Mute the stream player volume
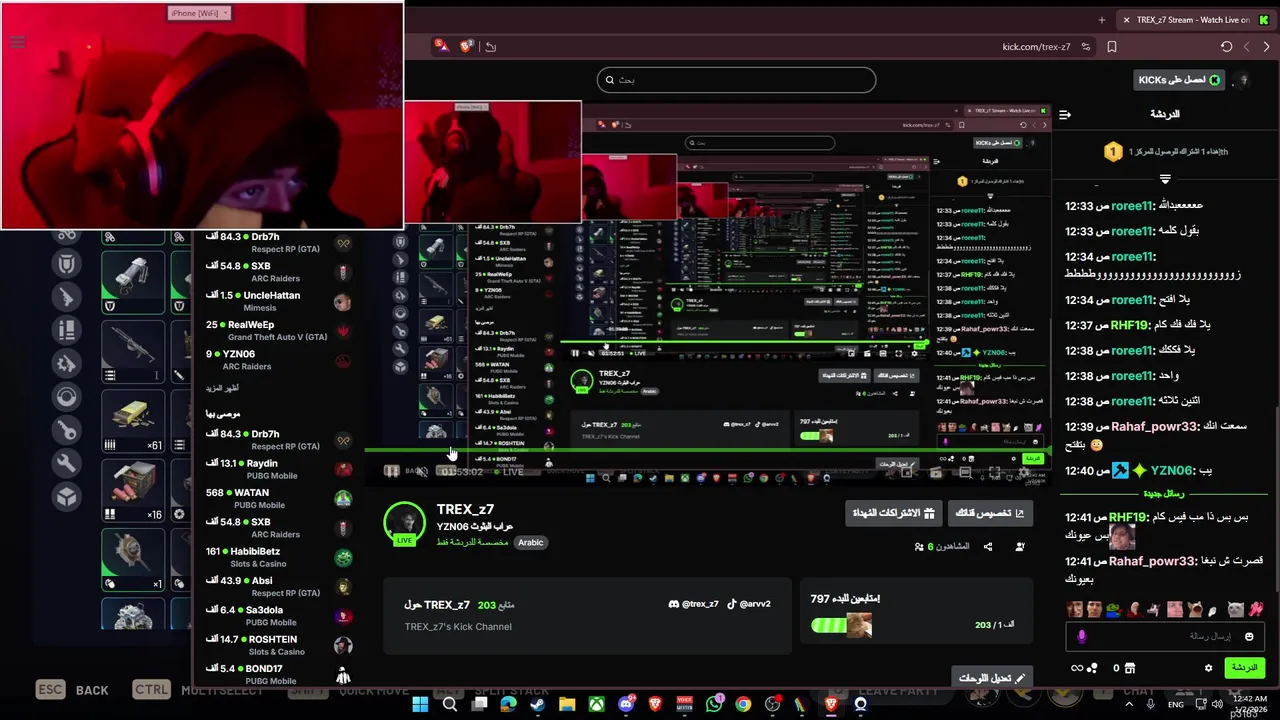The width and height of the screenshot is (1280, 720). tap(421, 471)
